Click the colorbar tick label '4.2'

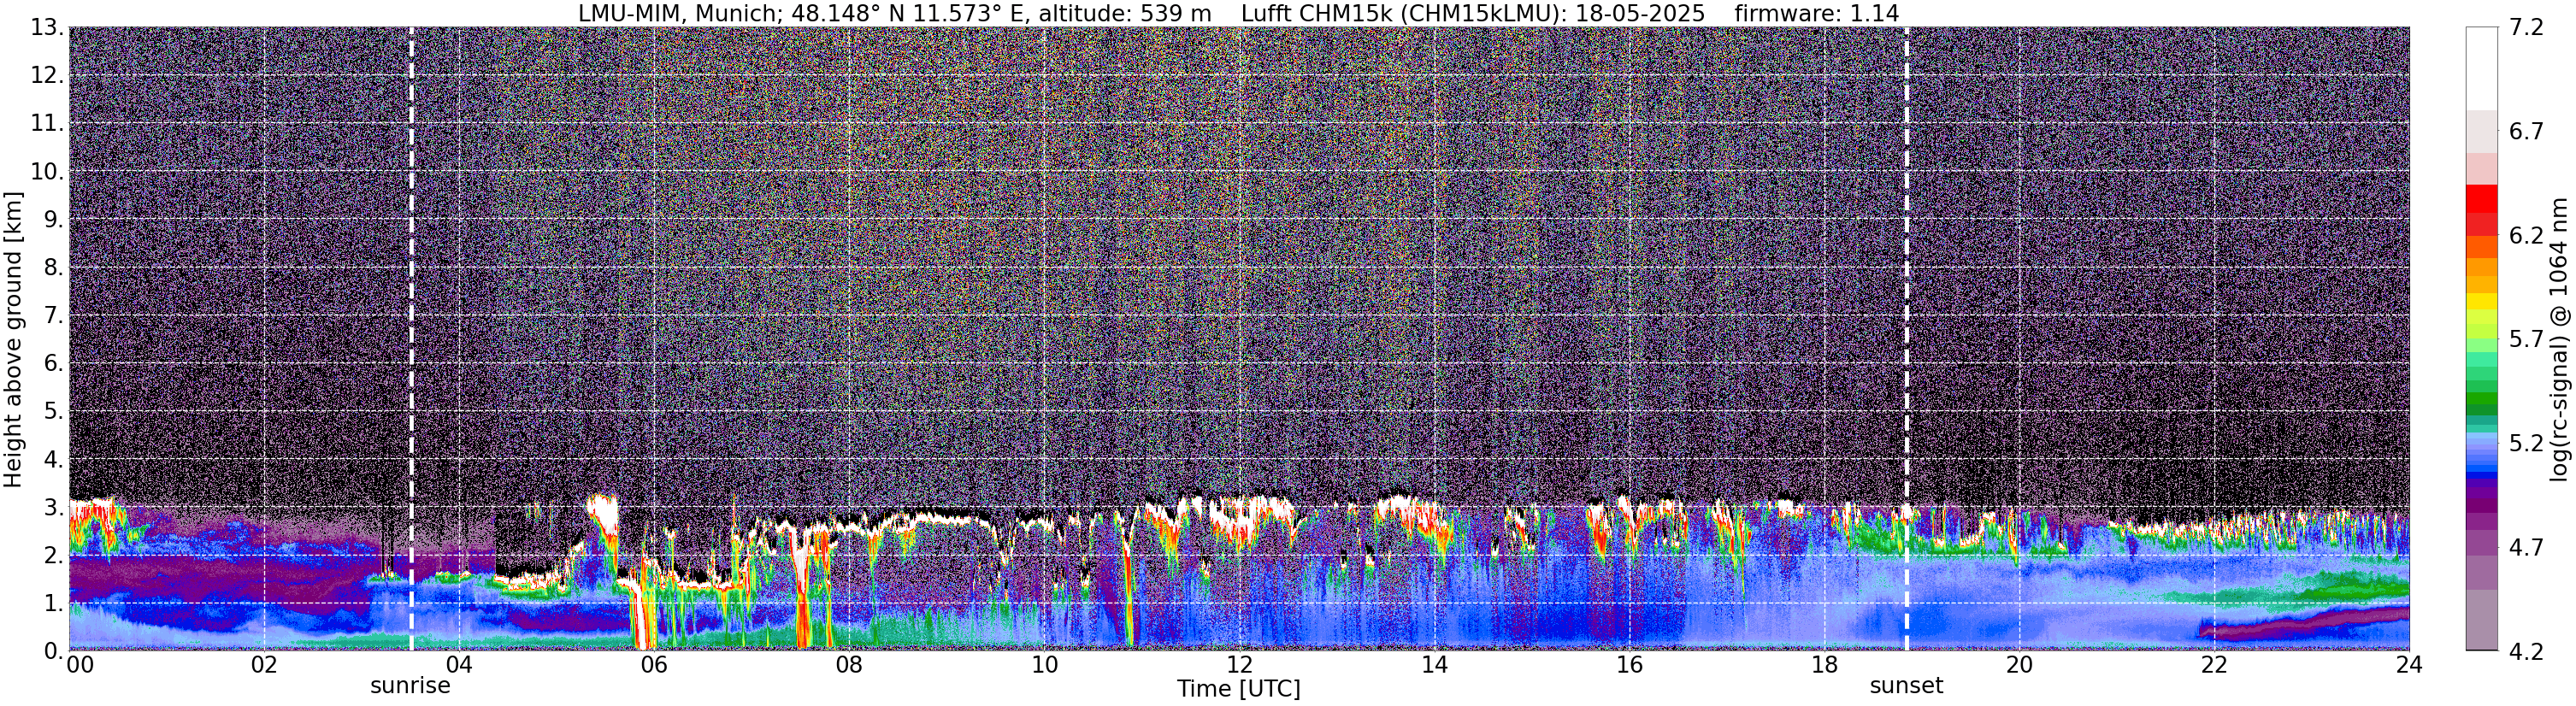tap(2526, 652)
